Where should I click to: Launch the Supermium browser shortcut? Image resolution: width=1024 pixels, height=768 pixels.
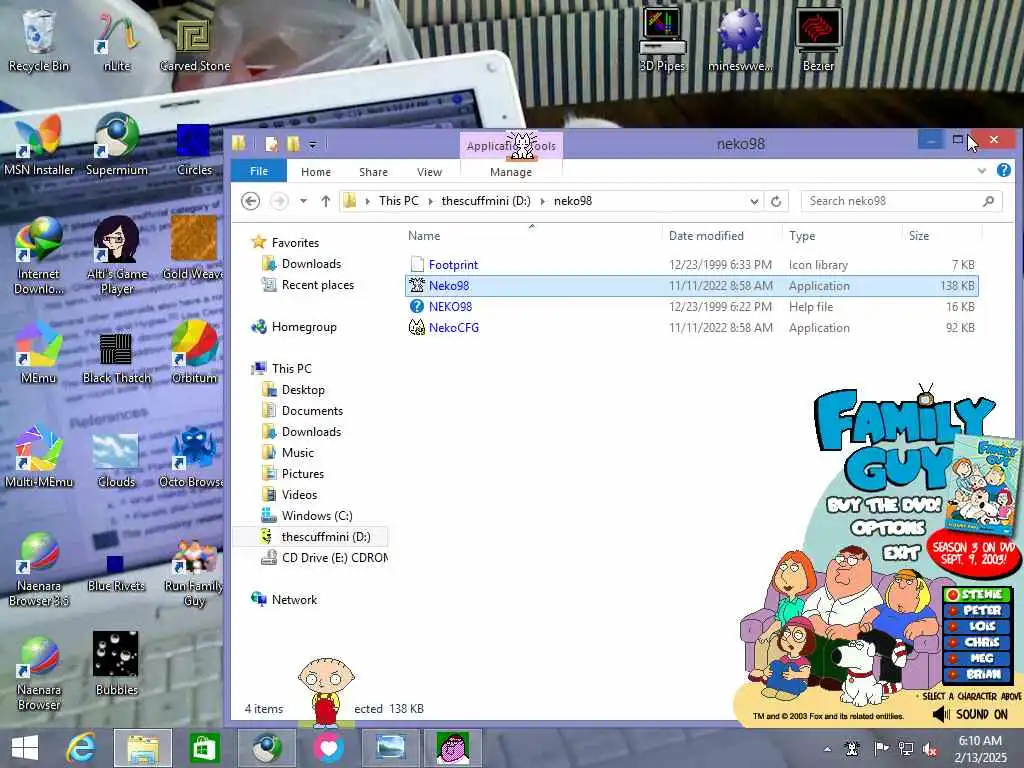coord(116,145)
